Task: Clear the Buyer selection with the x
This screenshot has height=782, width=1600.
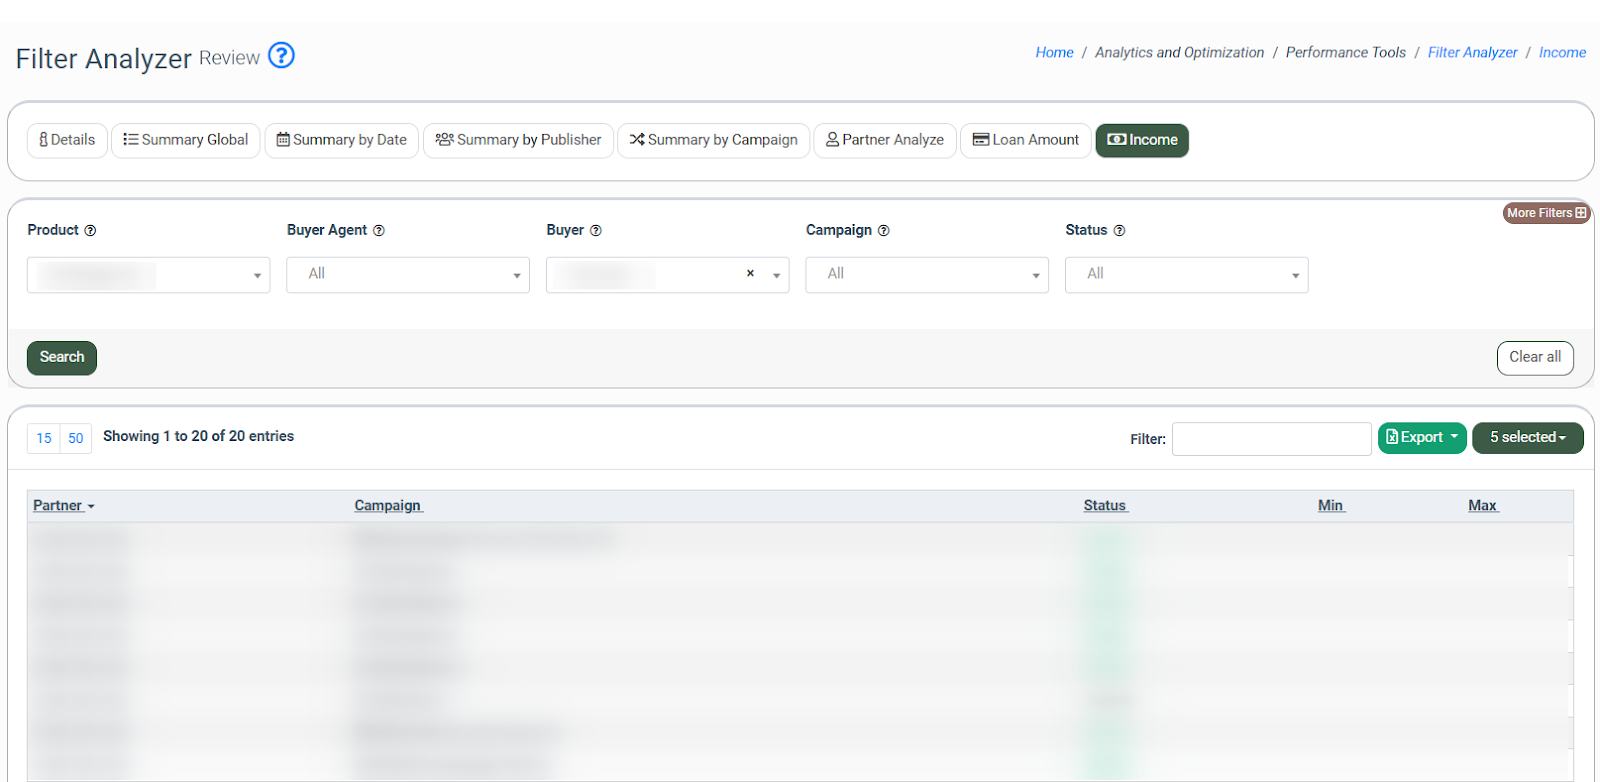Action: coord(750,274)
